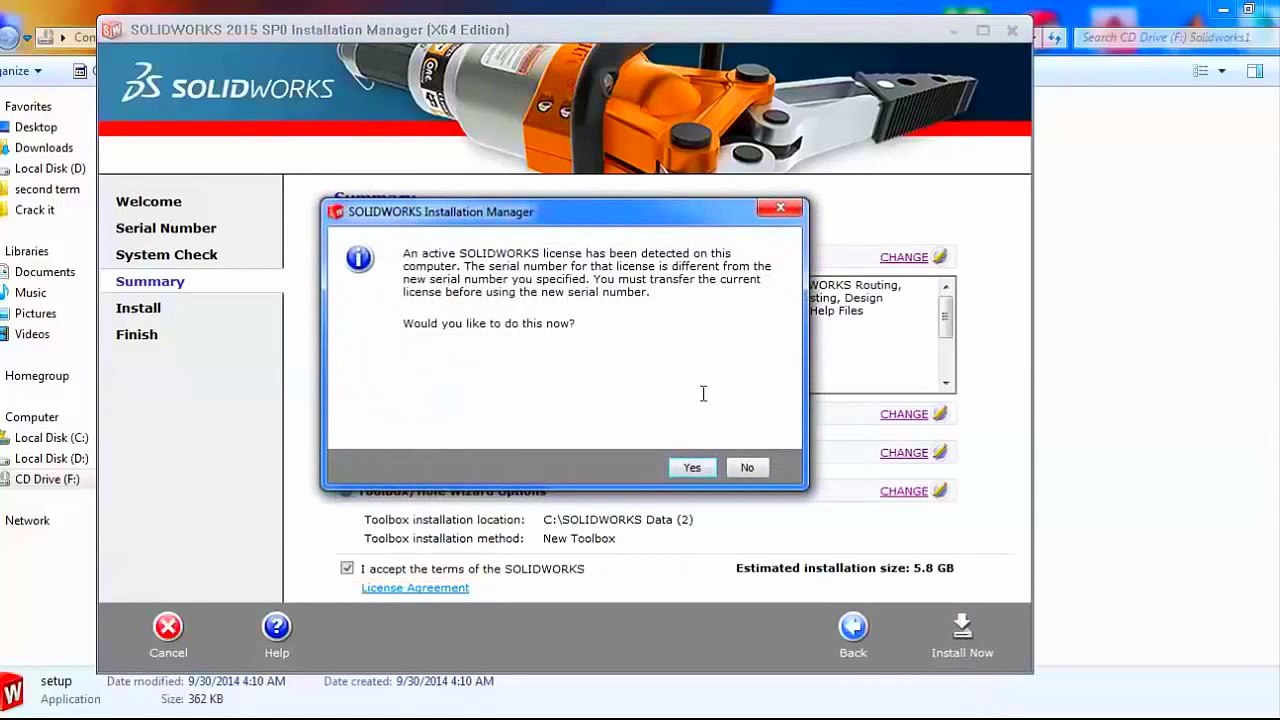
Task: Open the 'second term' folder in Favorites
Action: 47,189
